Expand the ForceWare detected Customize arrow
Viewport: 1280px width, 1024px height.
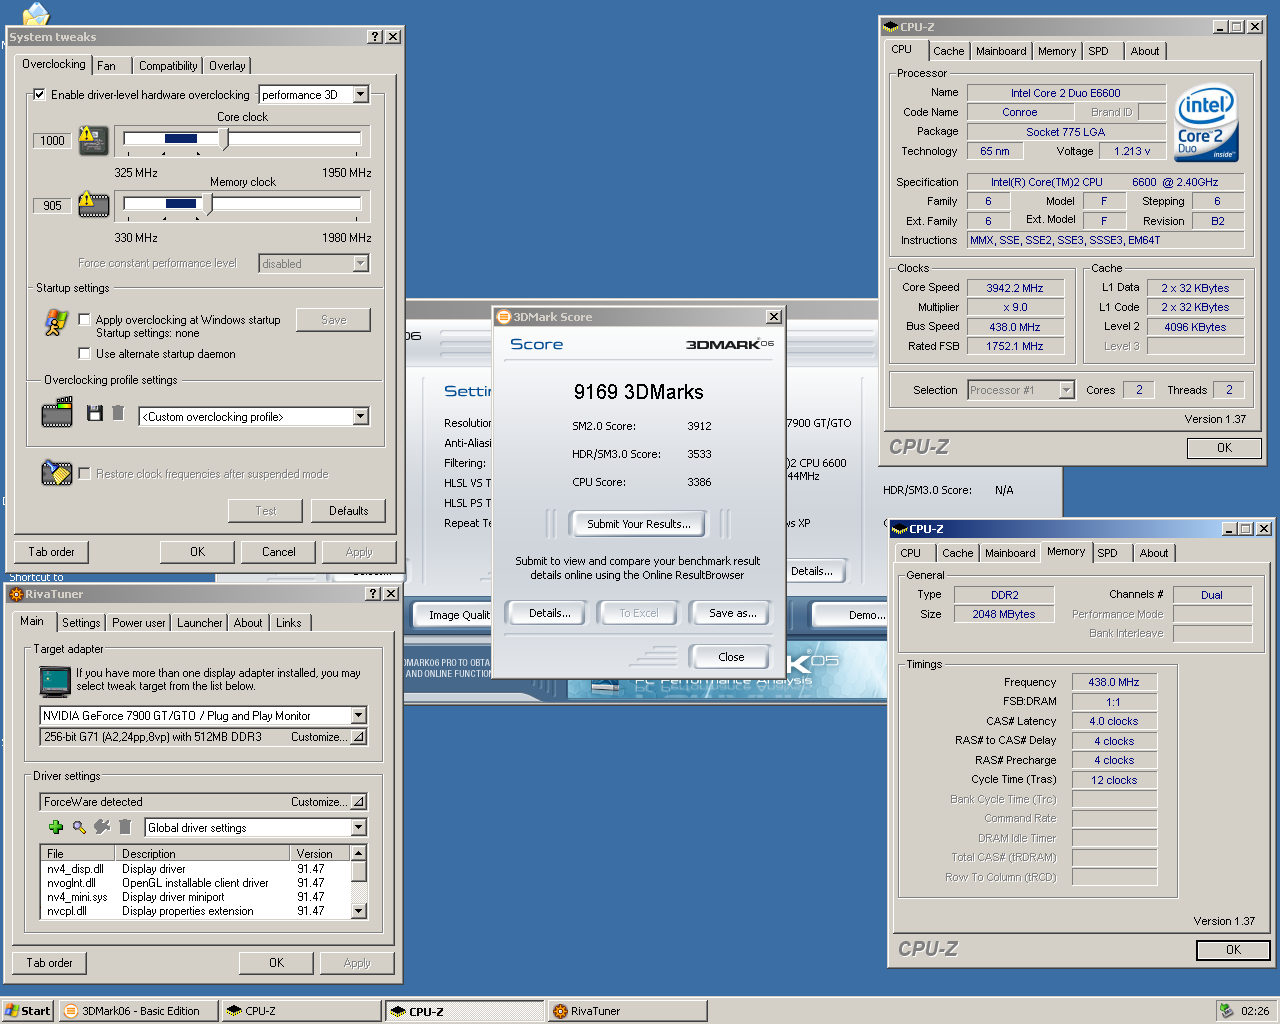point(358,801)
